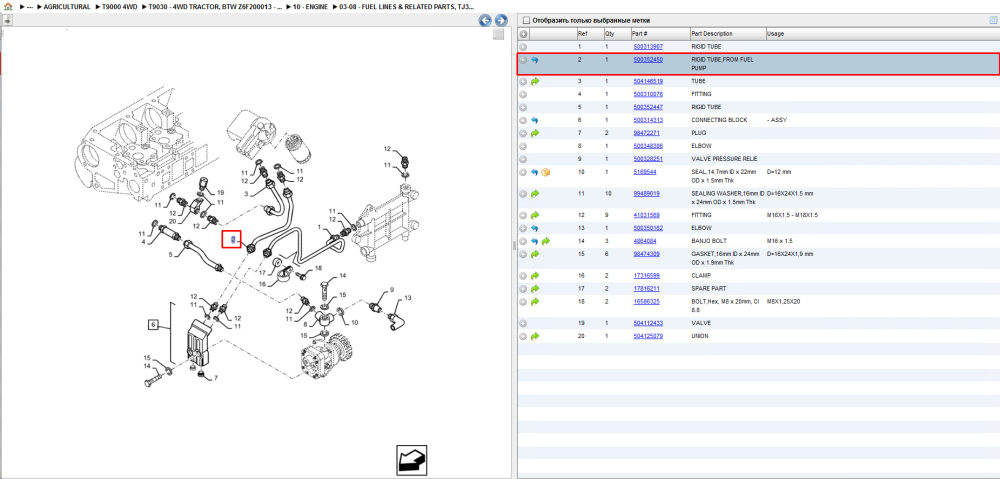Open part number 504146519 link

point(647,82)
